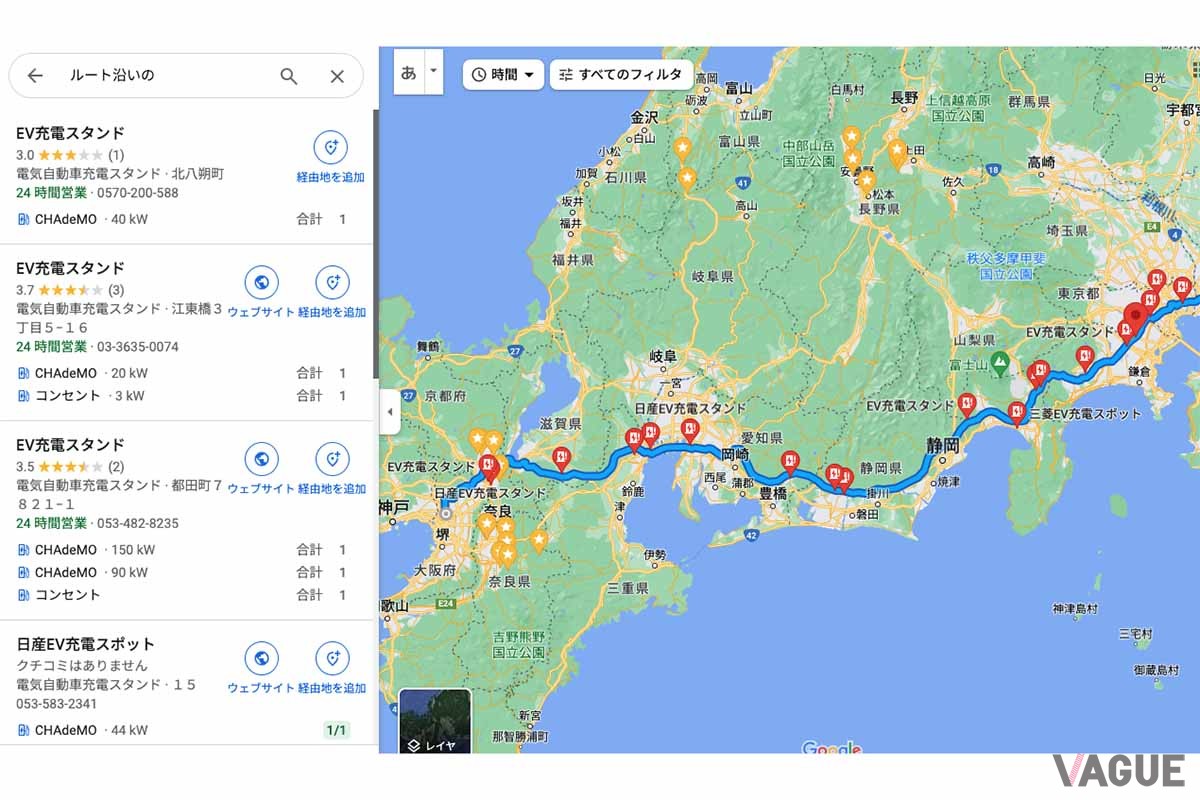The image size is (1200, 800).
Task: Collapse the side panel with the left chevron
Action: [x=389, y=412]
